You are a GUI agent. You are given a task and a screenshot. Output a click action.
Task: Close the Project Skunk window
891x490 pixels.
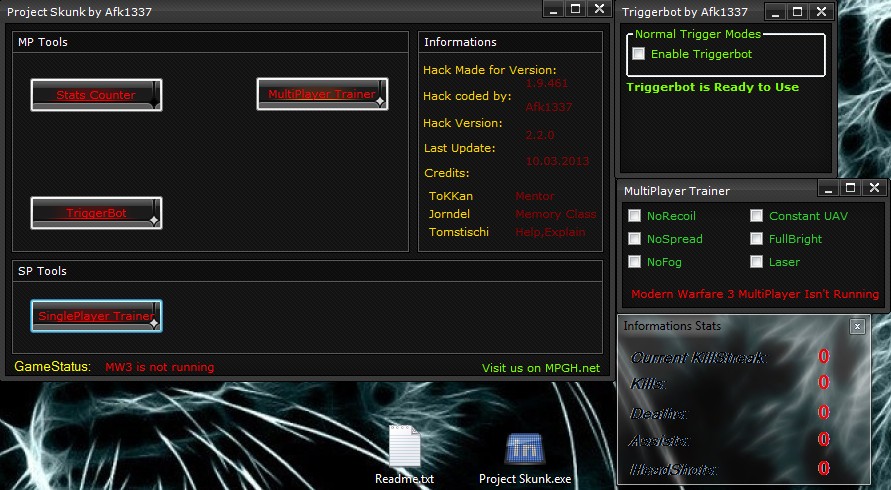599,9
